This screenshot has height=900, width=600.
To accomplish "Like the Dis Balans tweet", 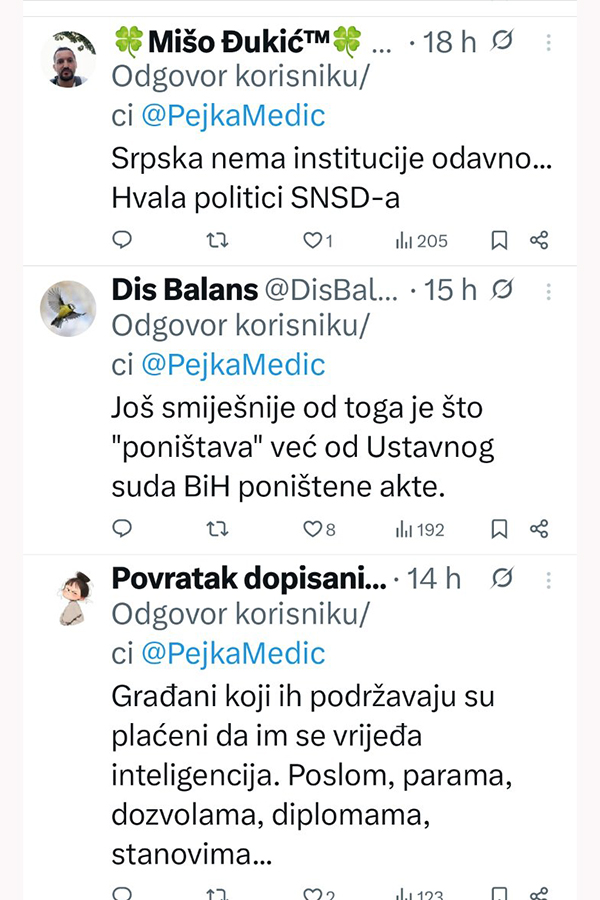I will [x=313, y=529].
